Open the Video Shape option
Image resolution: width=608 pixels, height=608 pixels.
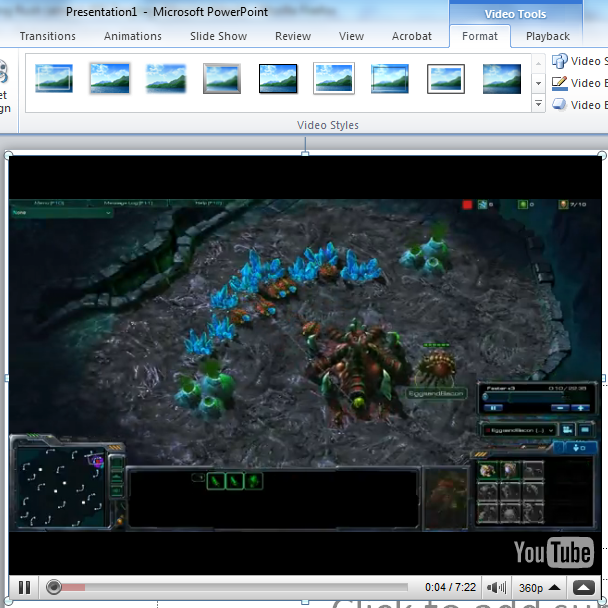click(580, 61)
